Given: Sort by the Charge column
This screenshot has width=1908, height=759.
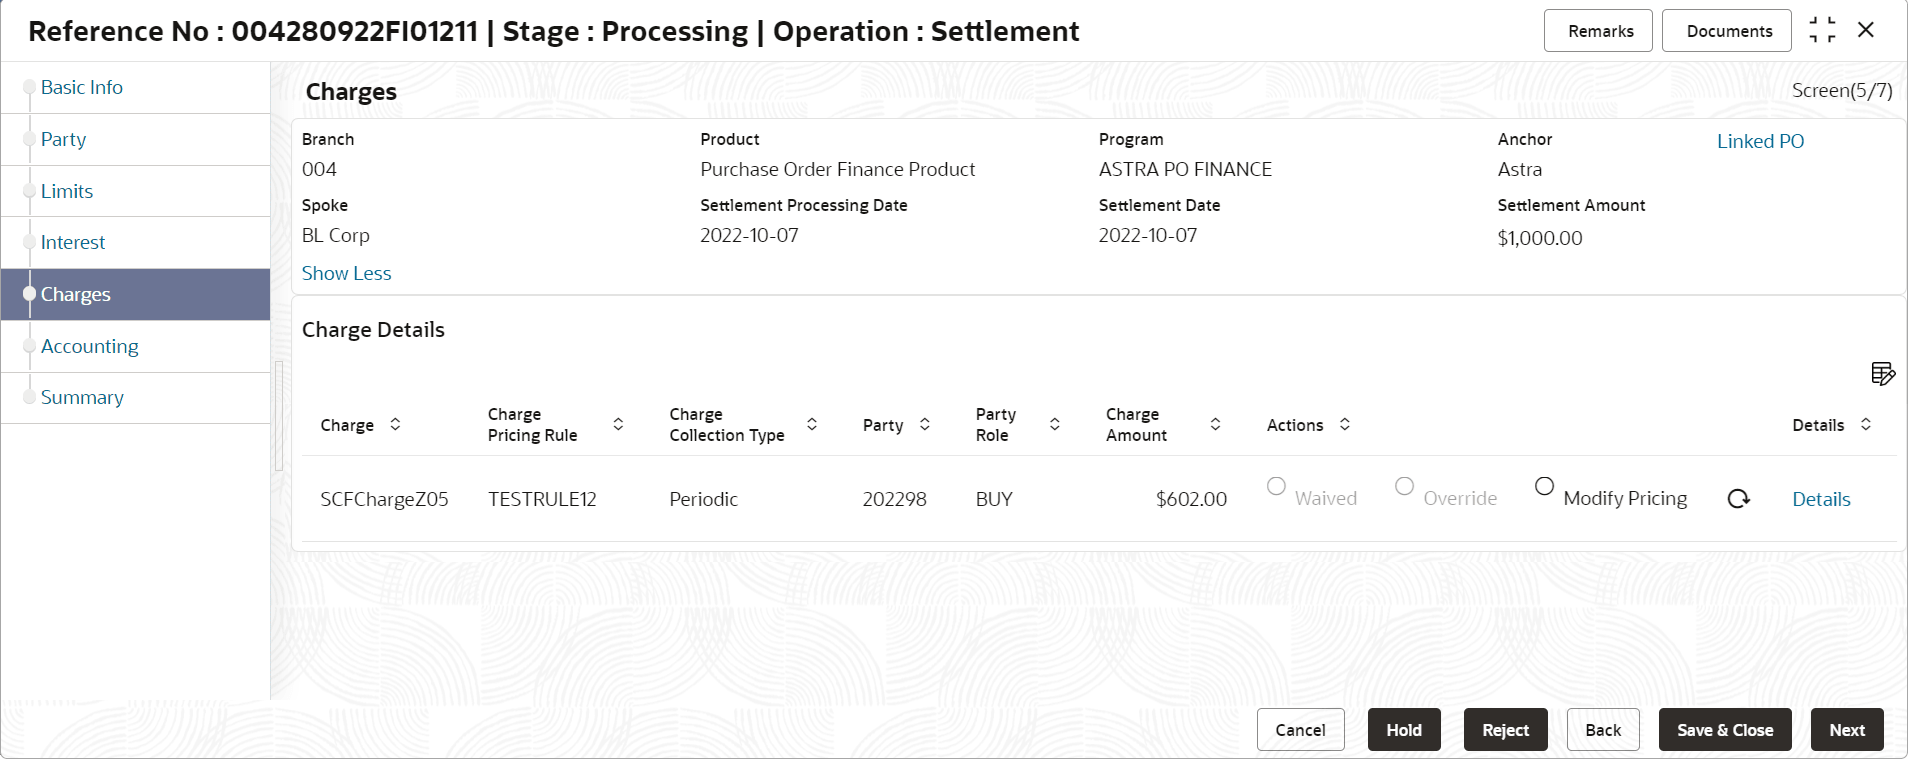Looking at the screenshot, I should 395,425.
